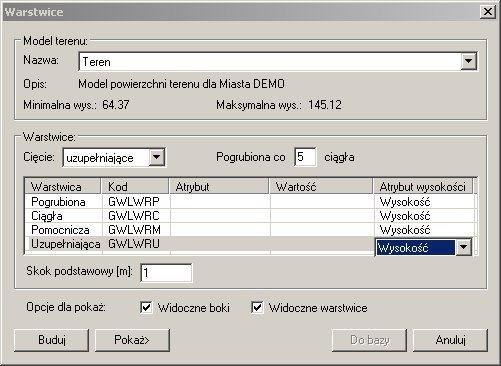Toggle the Widoczne boki checkbox
The width and height of the screenshot is (501, 366).
pyautogui.click(x=146, y=307)
